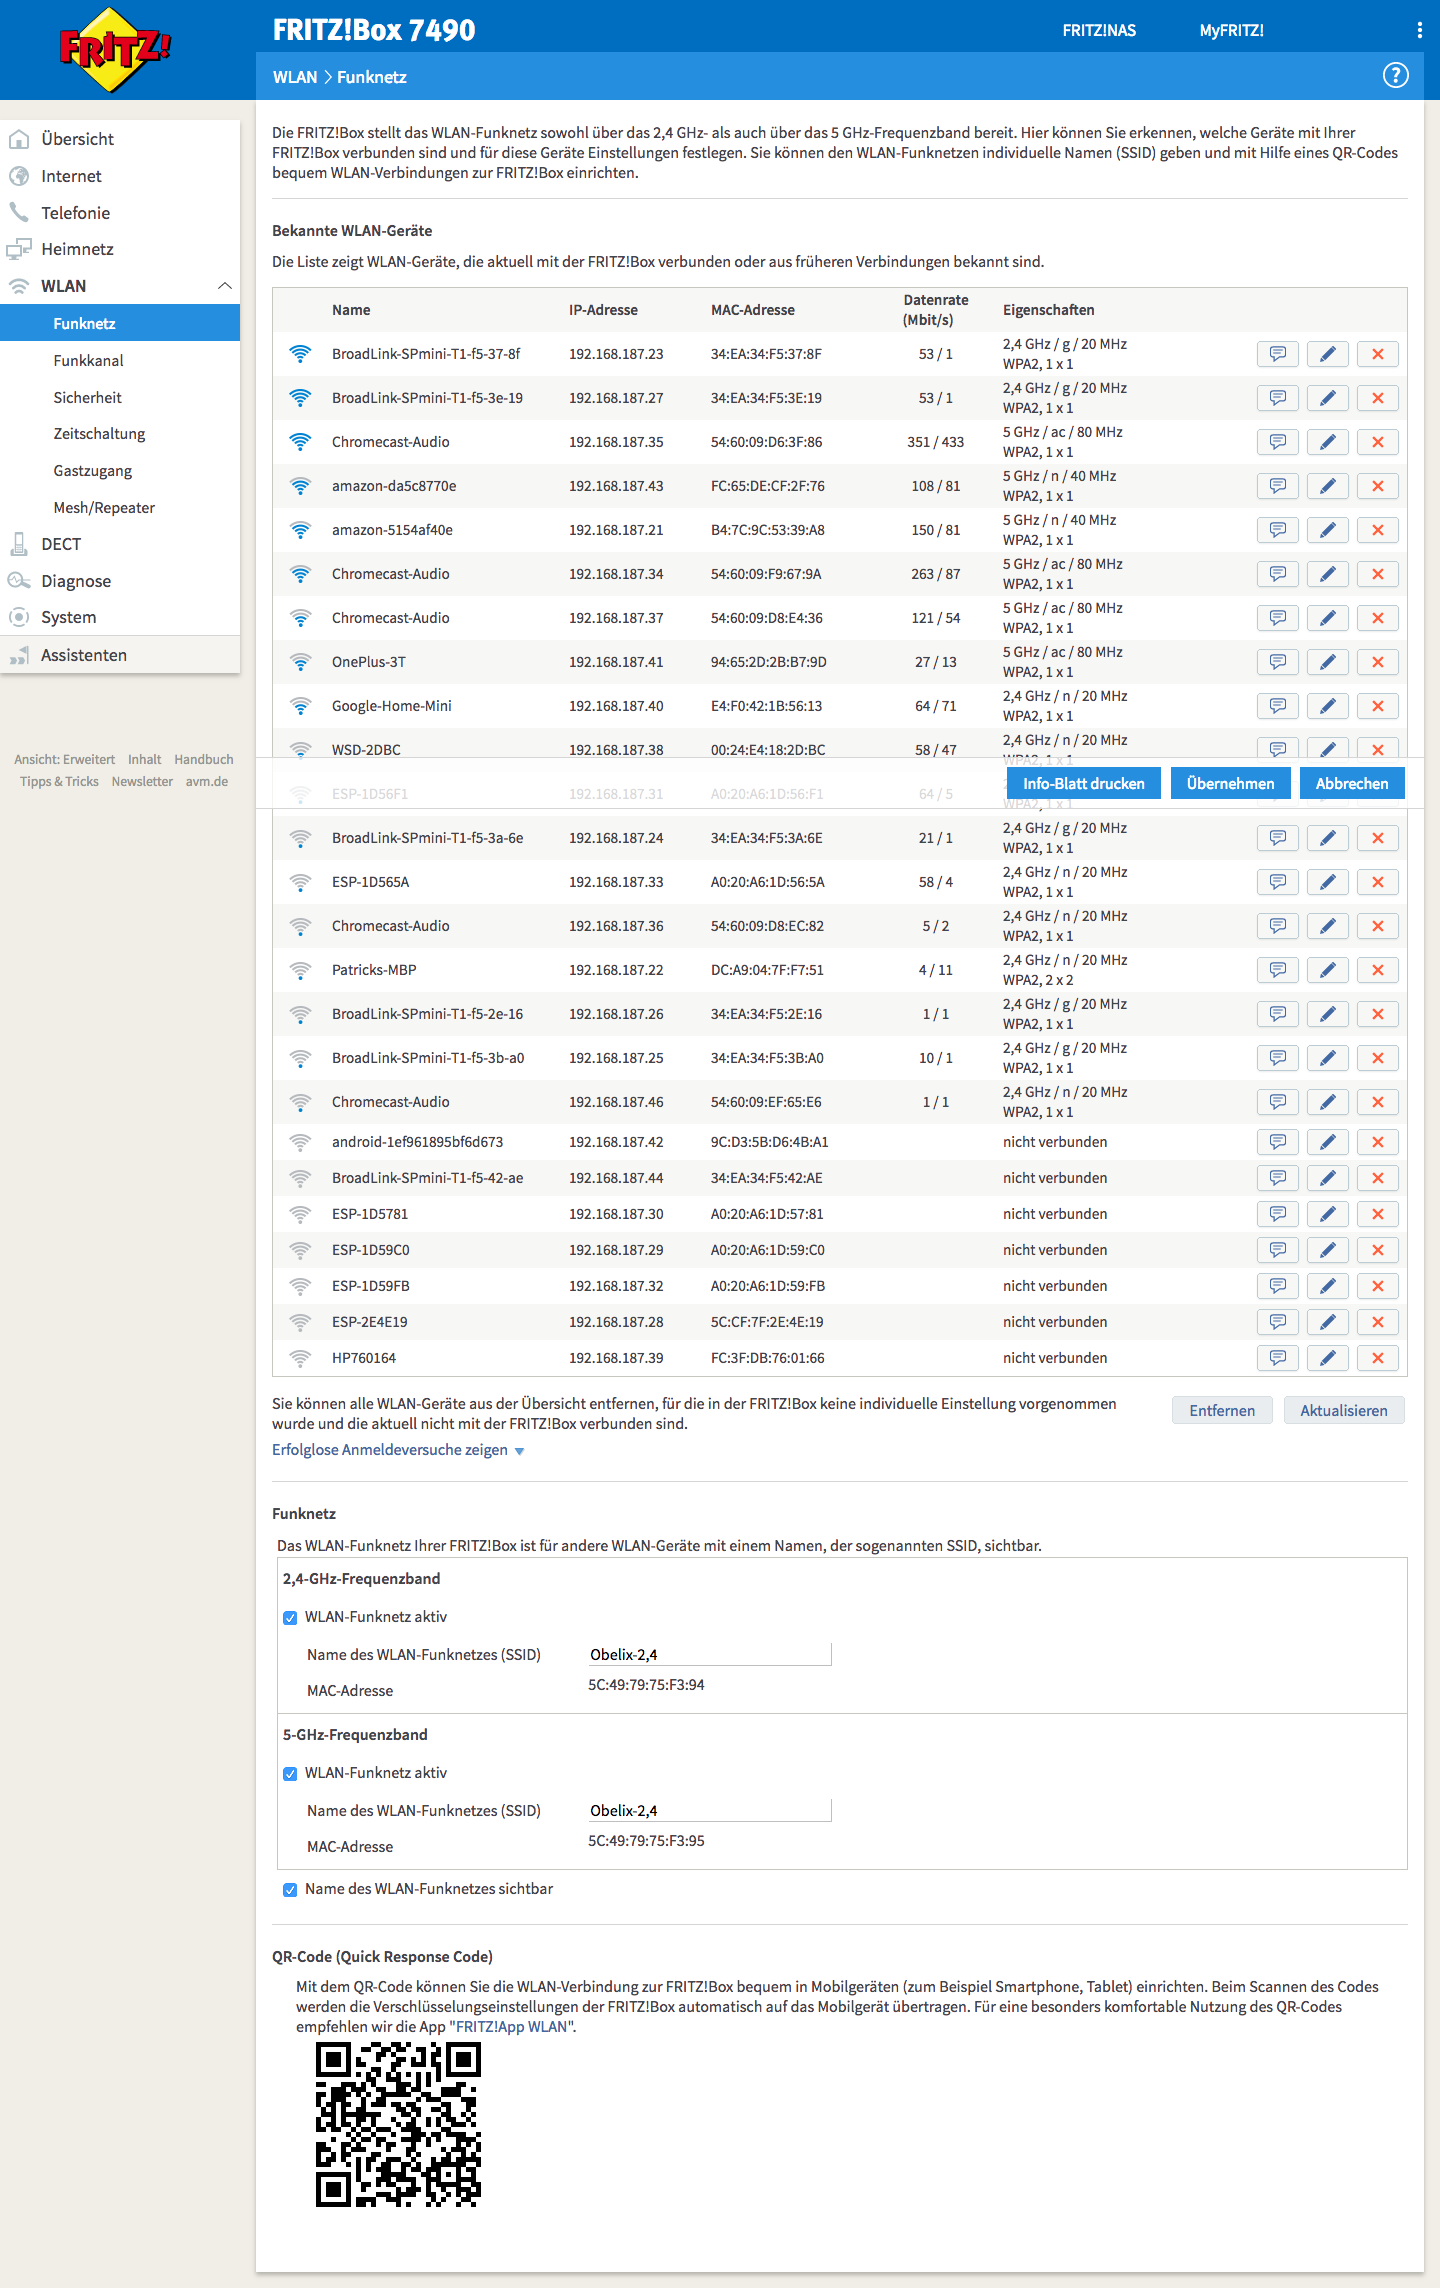This screenshot has width=1440, height=2288.
Task: Edit the OnePlus-3T device with pencil icon
Action: [x=1327, y=662]
